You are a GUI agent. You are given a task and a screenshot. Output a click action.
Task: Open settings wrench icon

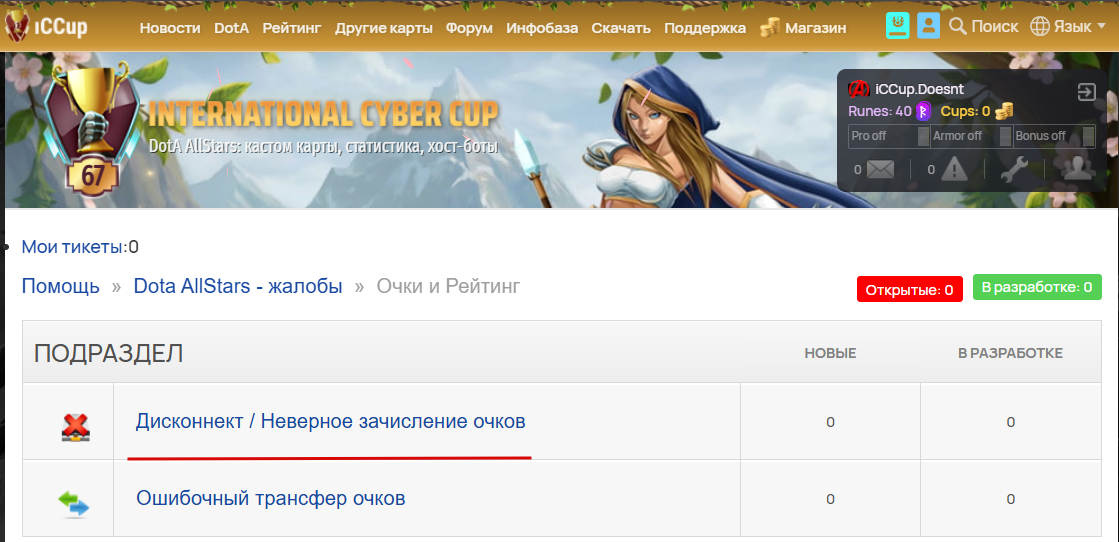(x=1013, y=170)
